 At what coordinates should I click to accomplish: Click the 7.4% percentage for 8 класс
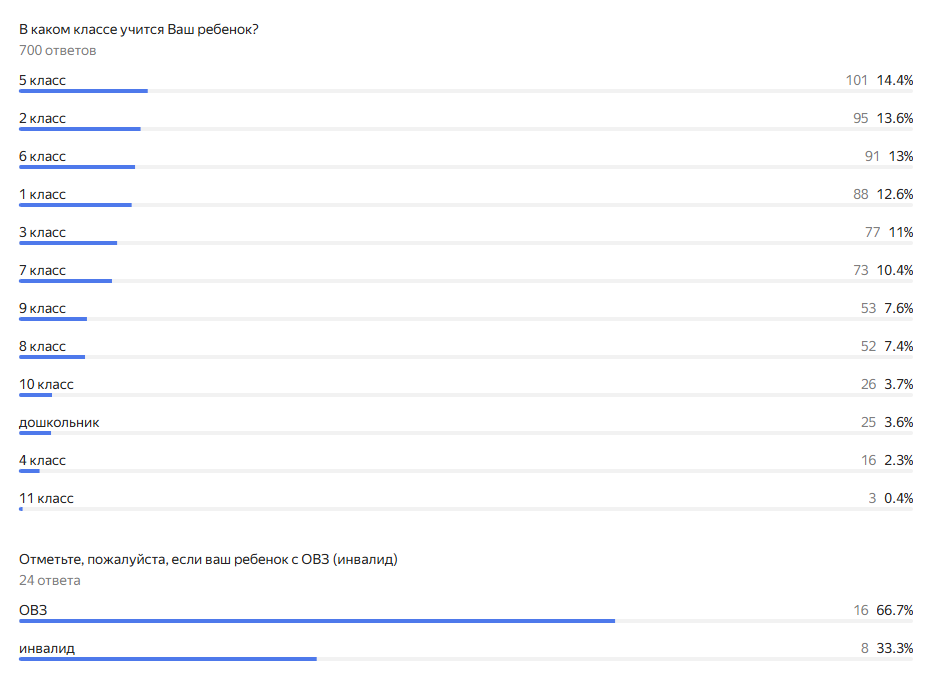tap(898, 346)
